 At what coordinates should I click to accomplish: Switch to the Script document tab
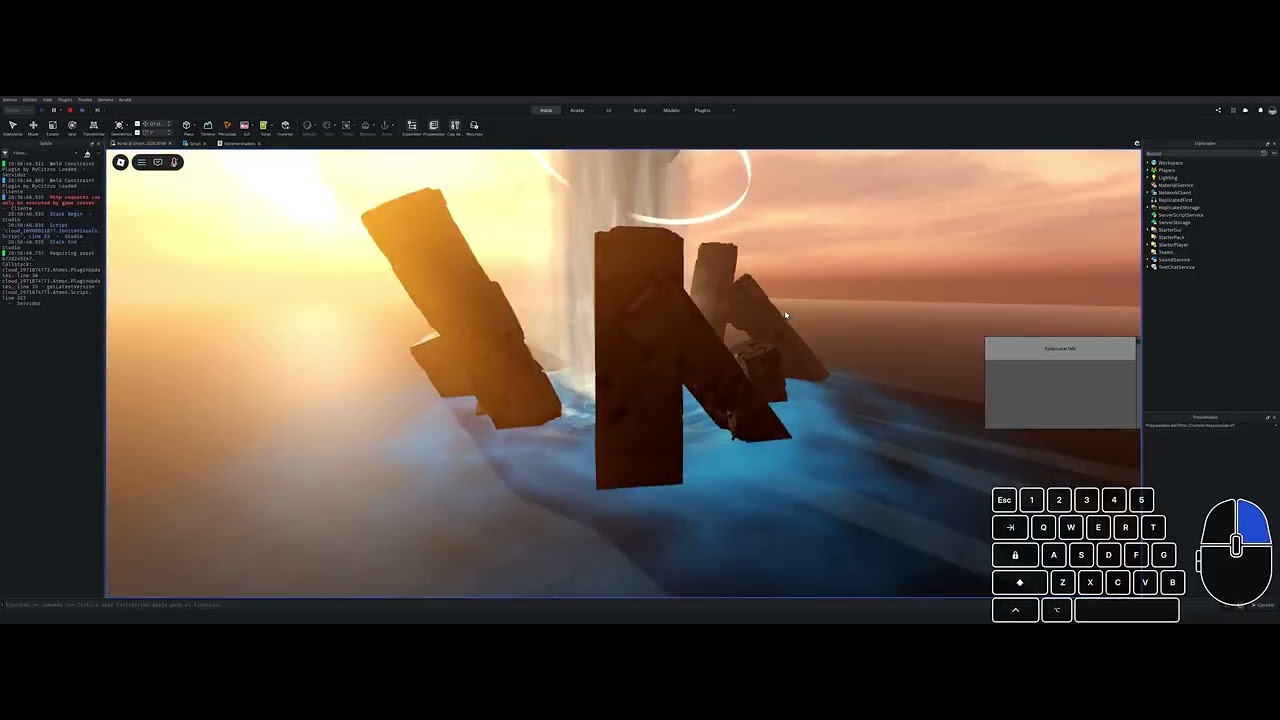pos(195,143)
